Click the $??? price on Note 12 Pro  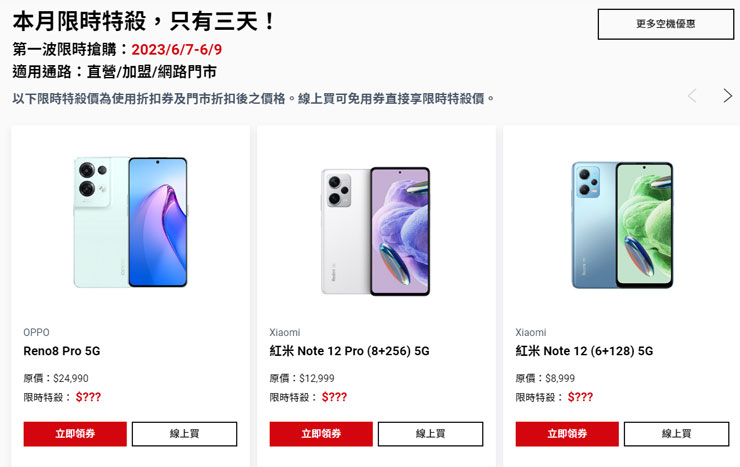coord(334,397)
